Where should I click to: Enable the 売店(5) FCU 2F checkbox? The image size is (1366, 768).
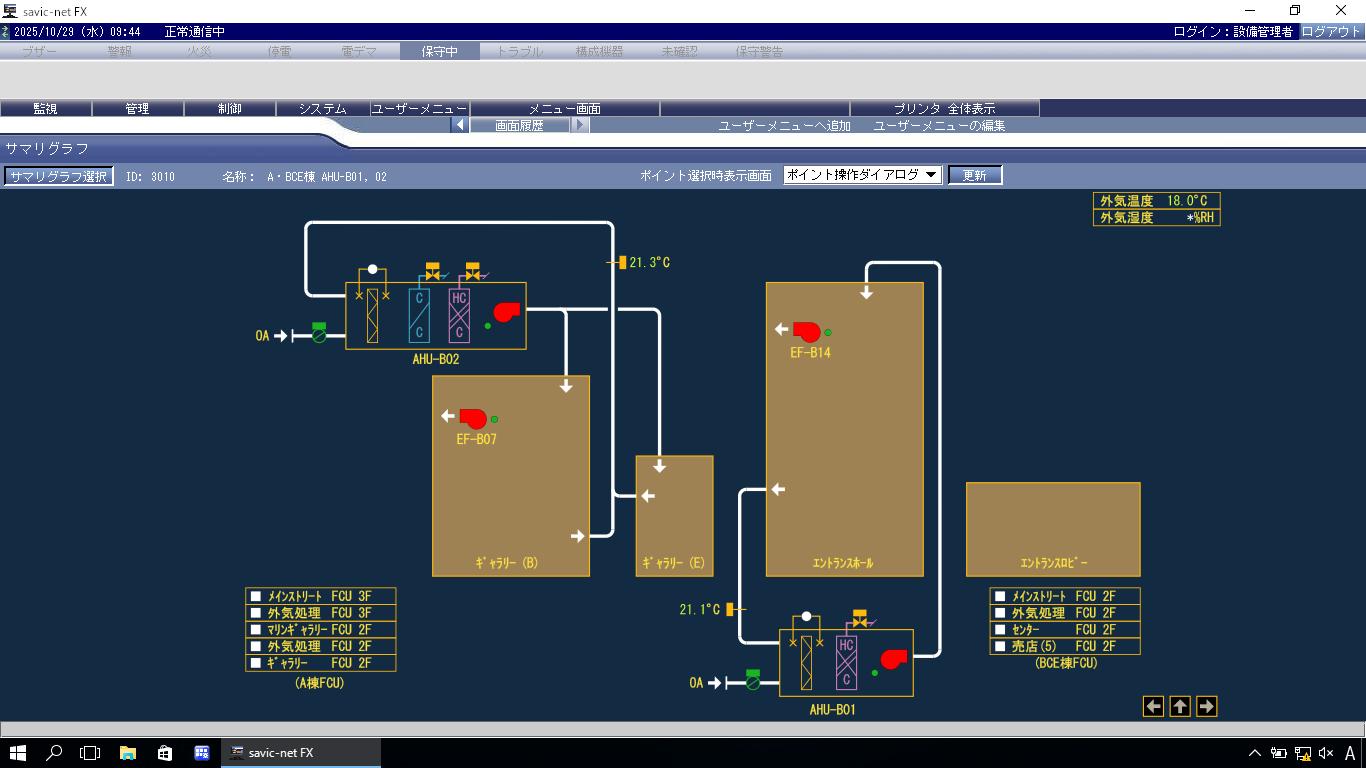coord(1000,647)
